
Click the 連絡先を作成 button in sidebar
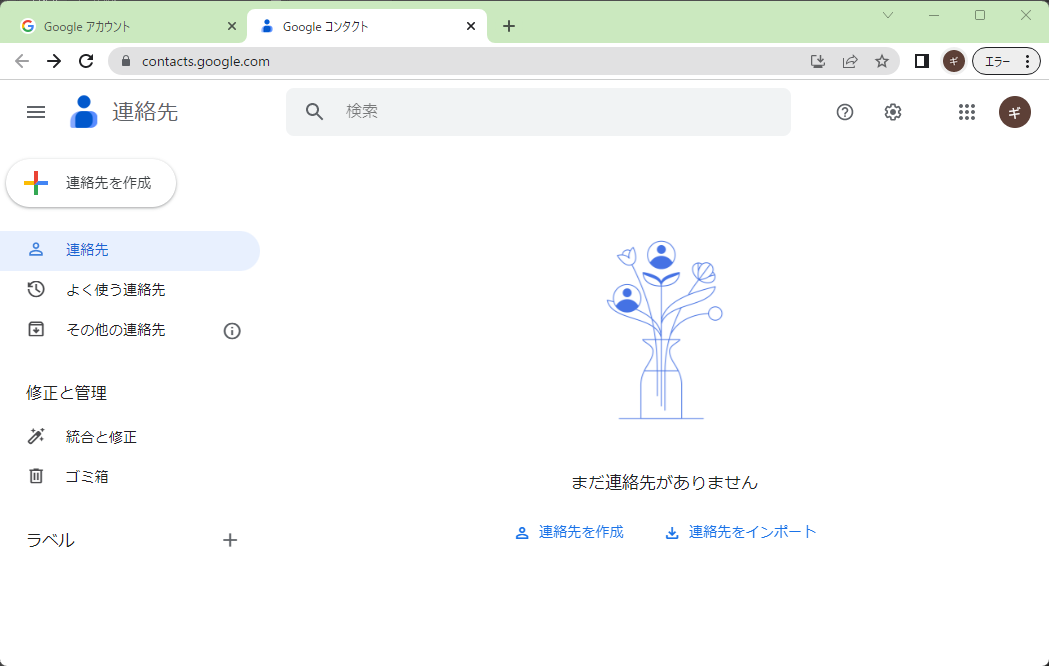click(x=91, y=183)
